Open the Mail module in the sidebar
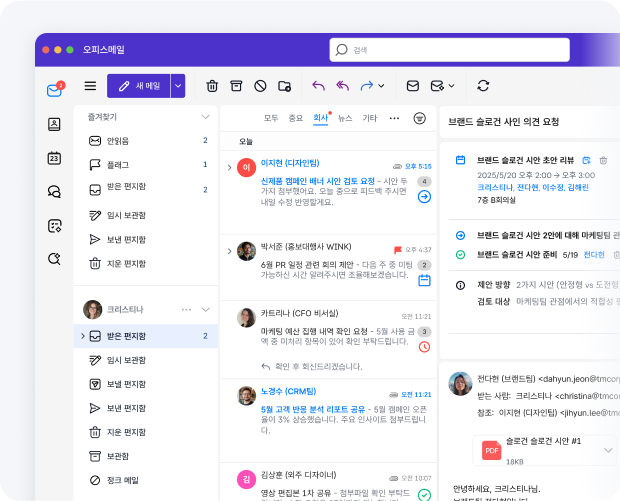620x501 pixels. (x=54, y=90)
